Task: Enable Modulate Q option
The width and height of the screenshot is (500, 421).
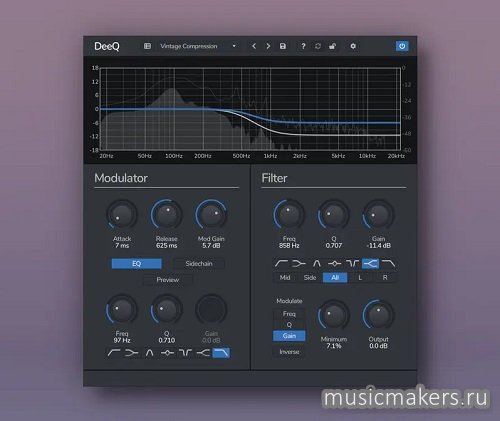Action: tap(289, 324)
